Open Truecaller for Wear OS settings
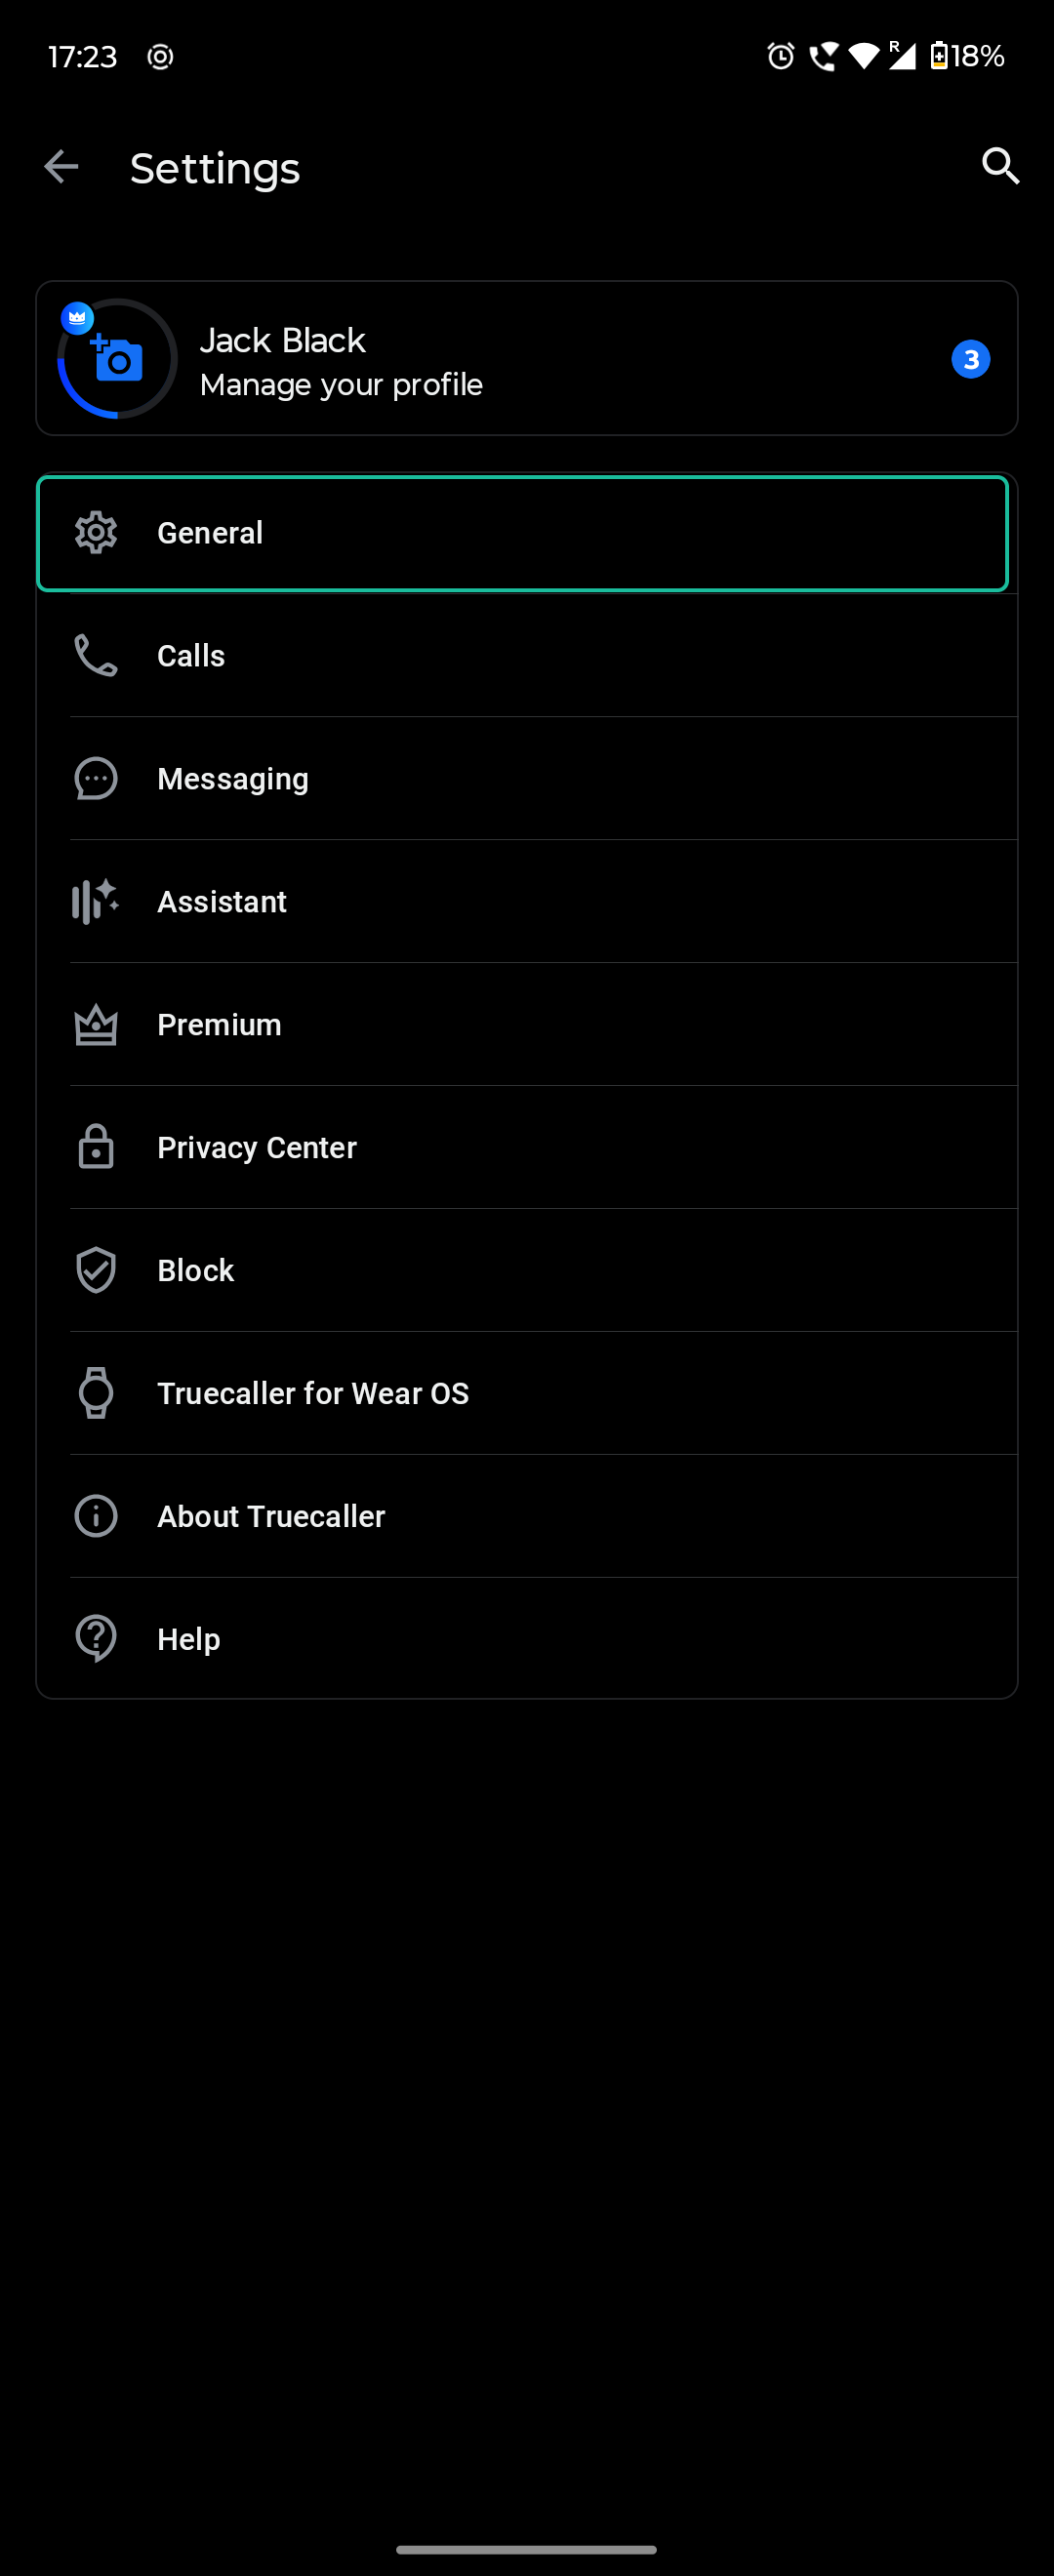 [x=527, y=1393]
